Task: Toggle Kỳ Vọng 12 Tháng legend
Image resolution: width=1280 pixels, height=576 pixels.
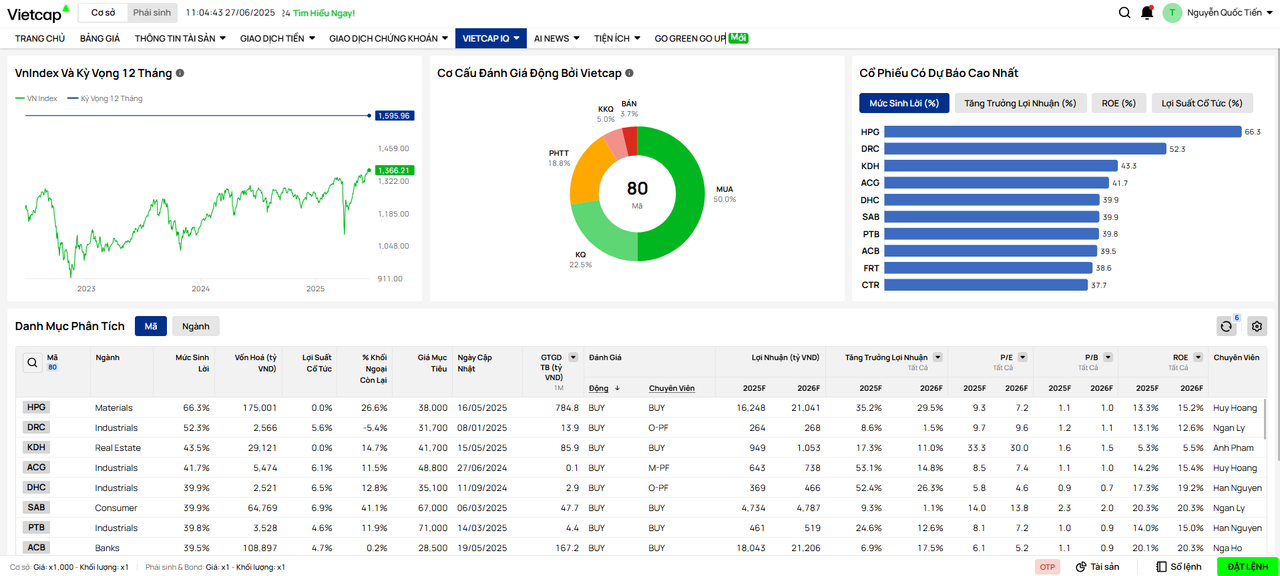Action: click(105, 99)
